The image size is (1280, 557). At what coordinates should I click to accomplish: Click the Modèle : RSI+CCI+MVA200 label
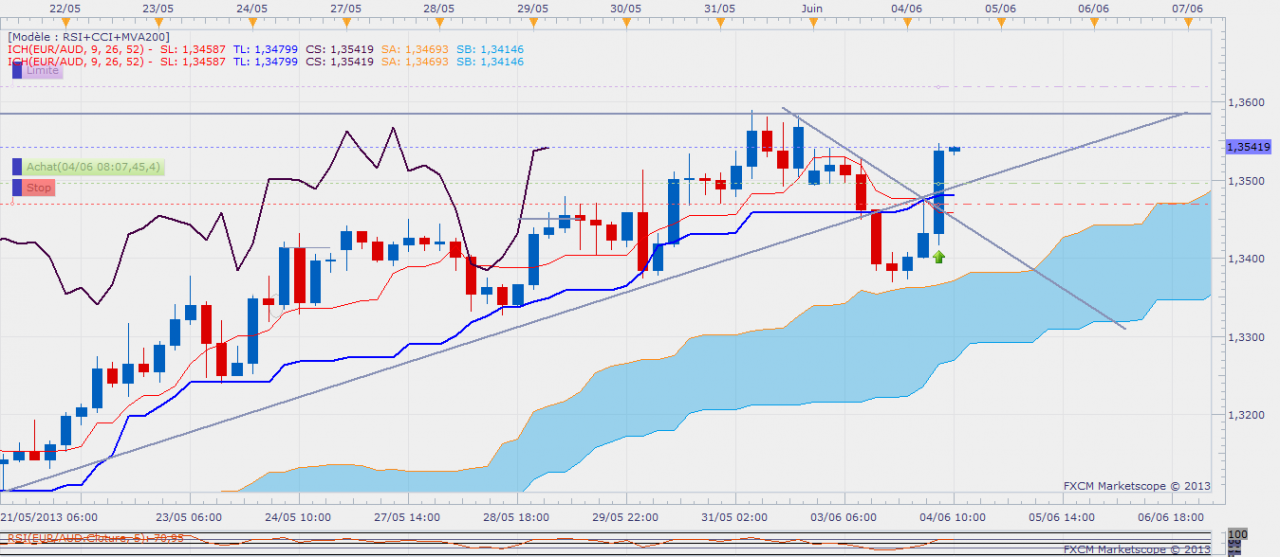(x=89, y=36)
